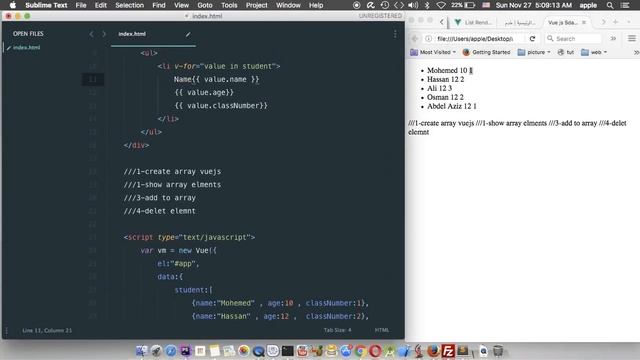Click the input source flag in menu bar

tap(486, 5)
